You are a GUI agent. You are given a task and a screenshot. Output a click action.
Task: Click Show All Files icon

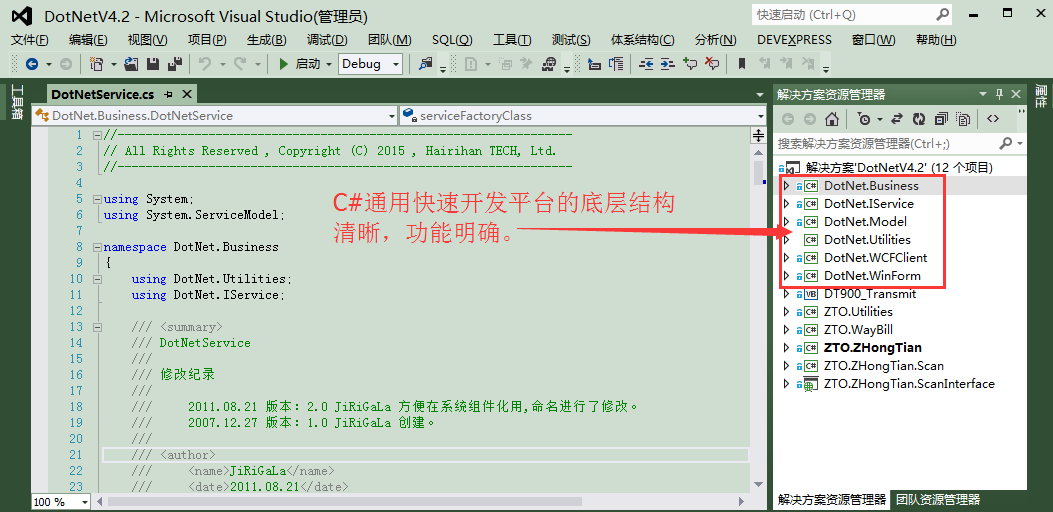tap(963, 119)
